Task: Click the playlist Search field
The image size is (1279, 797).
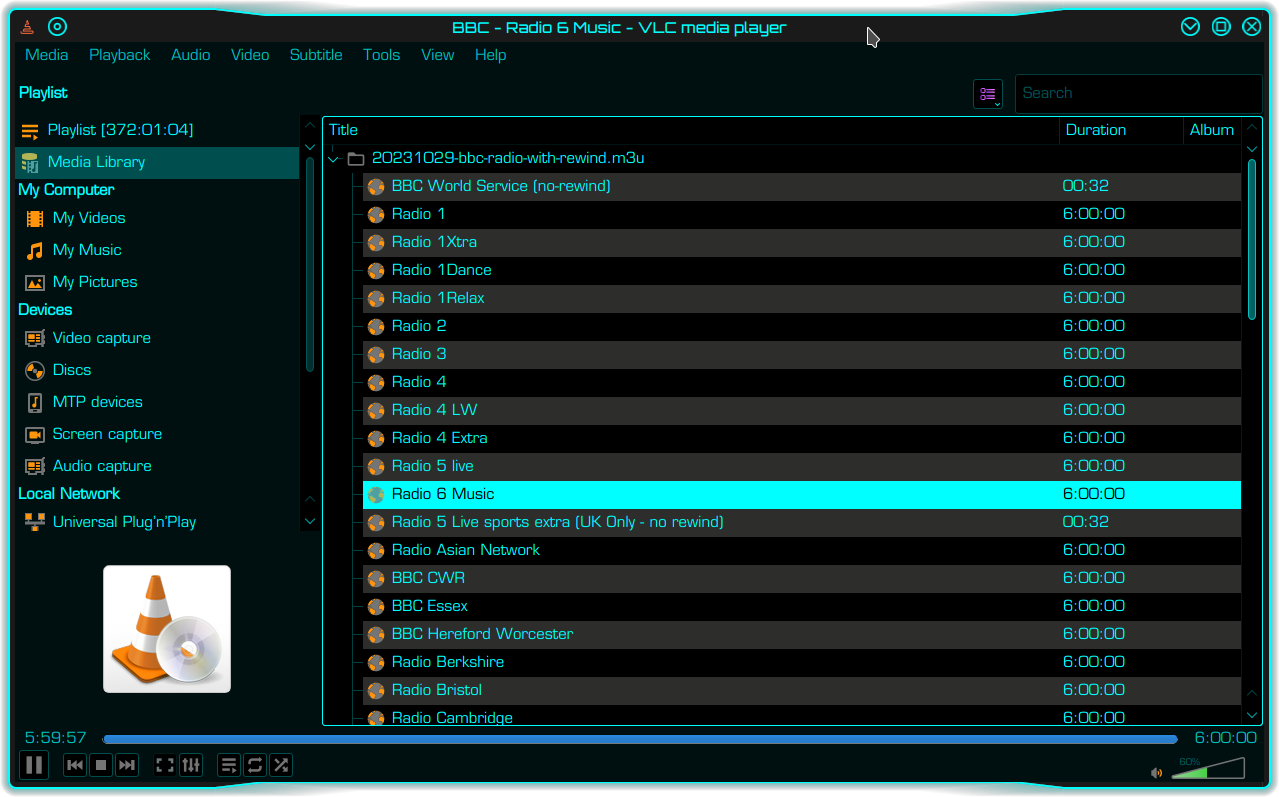Action: point(1137,93)
